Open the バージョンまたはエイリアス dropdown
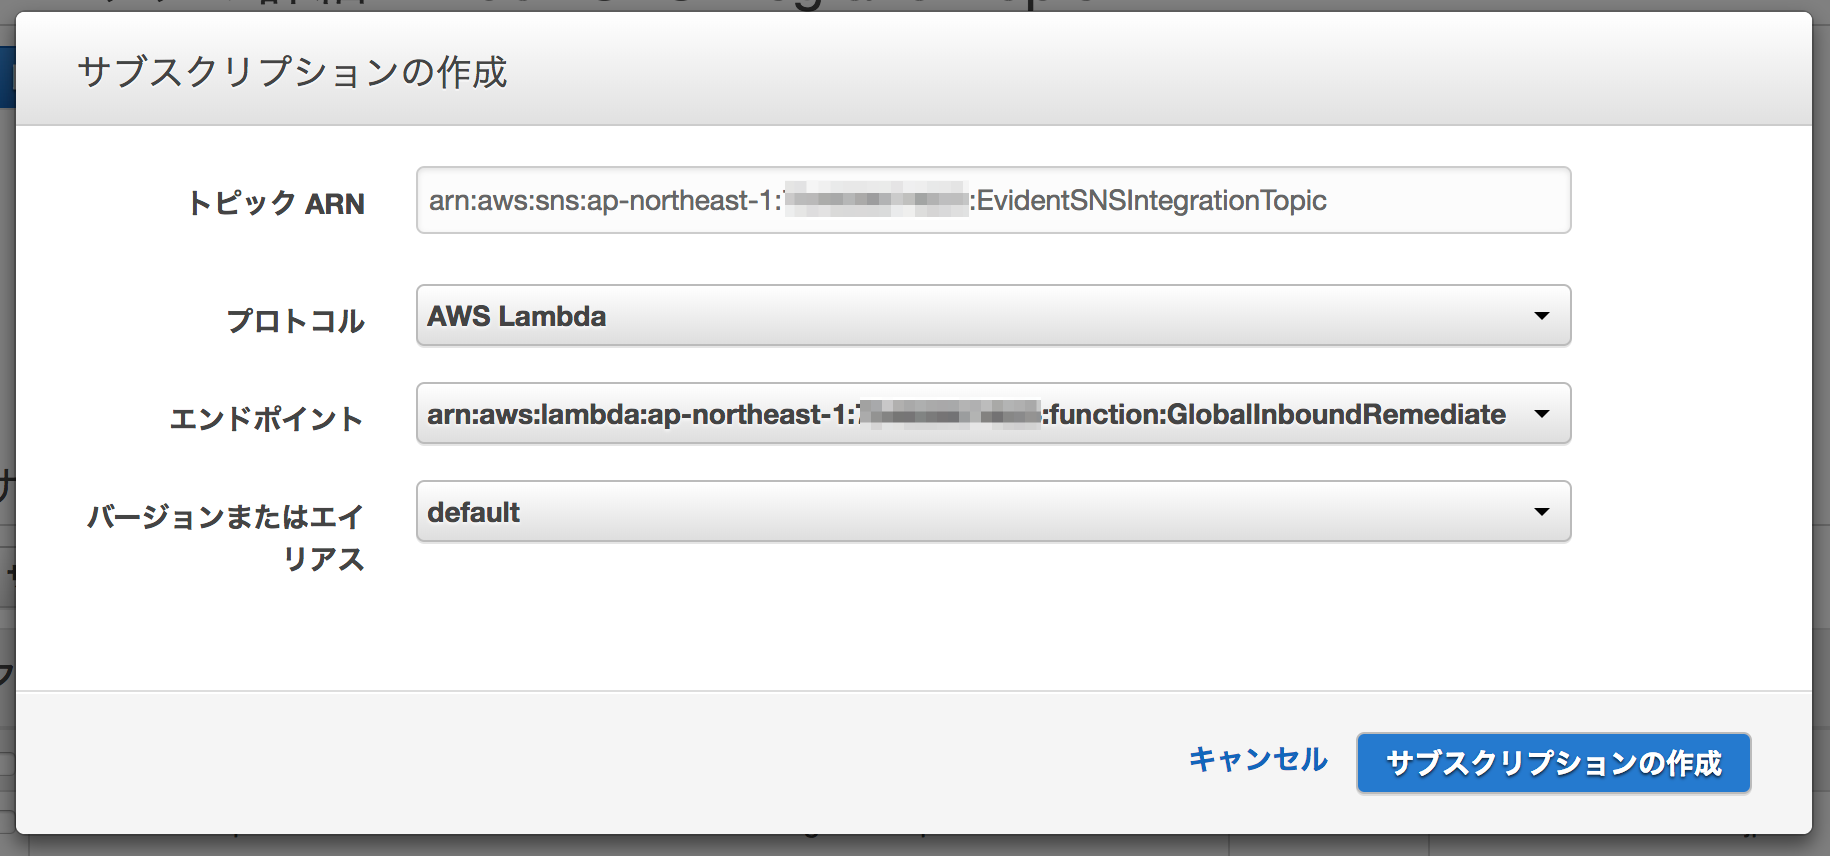Image resolution: width=1830 pixels, height=856 pixels. click(x=994, y=511)
